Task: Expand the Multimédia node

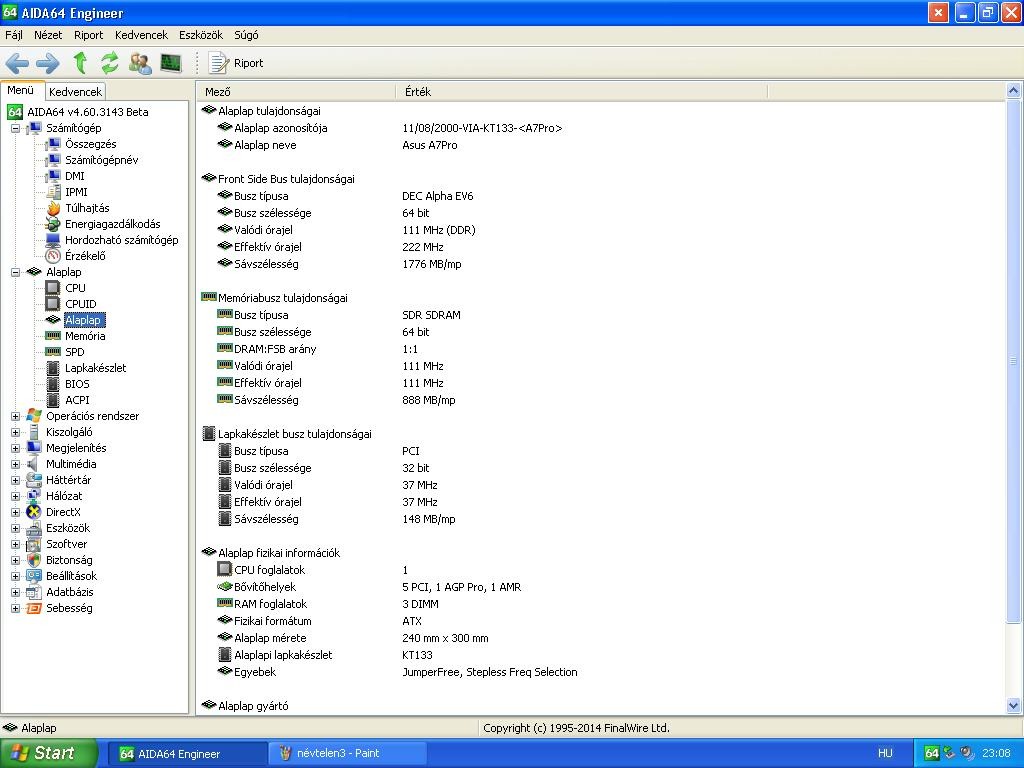Action: 15,464
